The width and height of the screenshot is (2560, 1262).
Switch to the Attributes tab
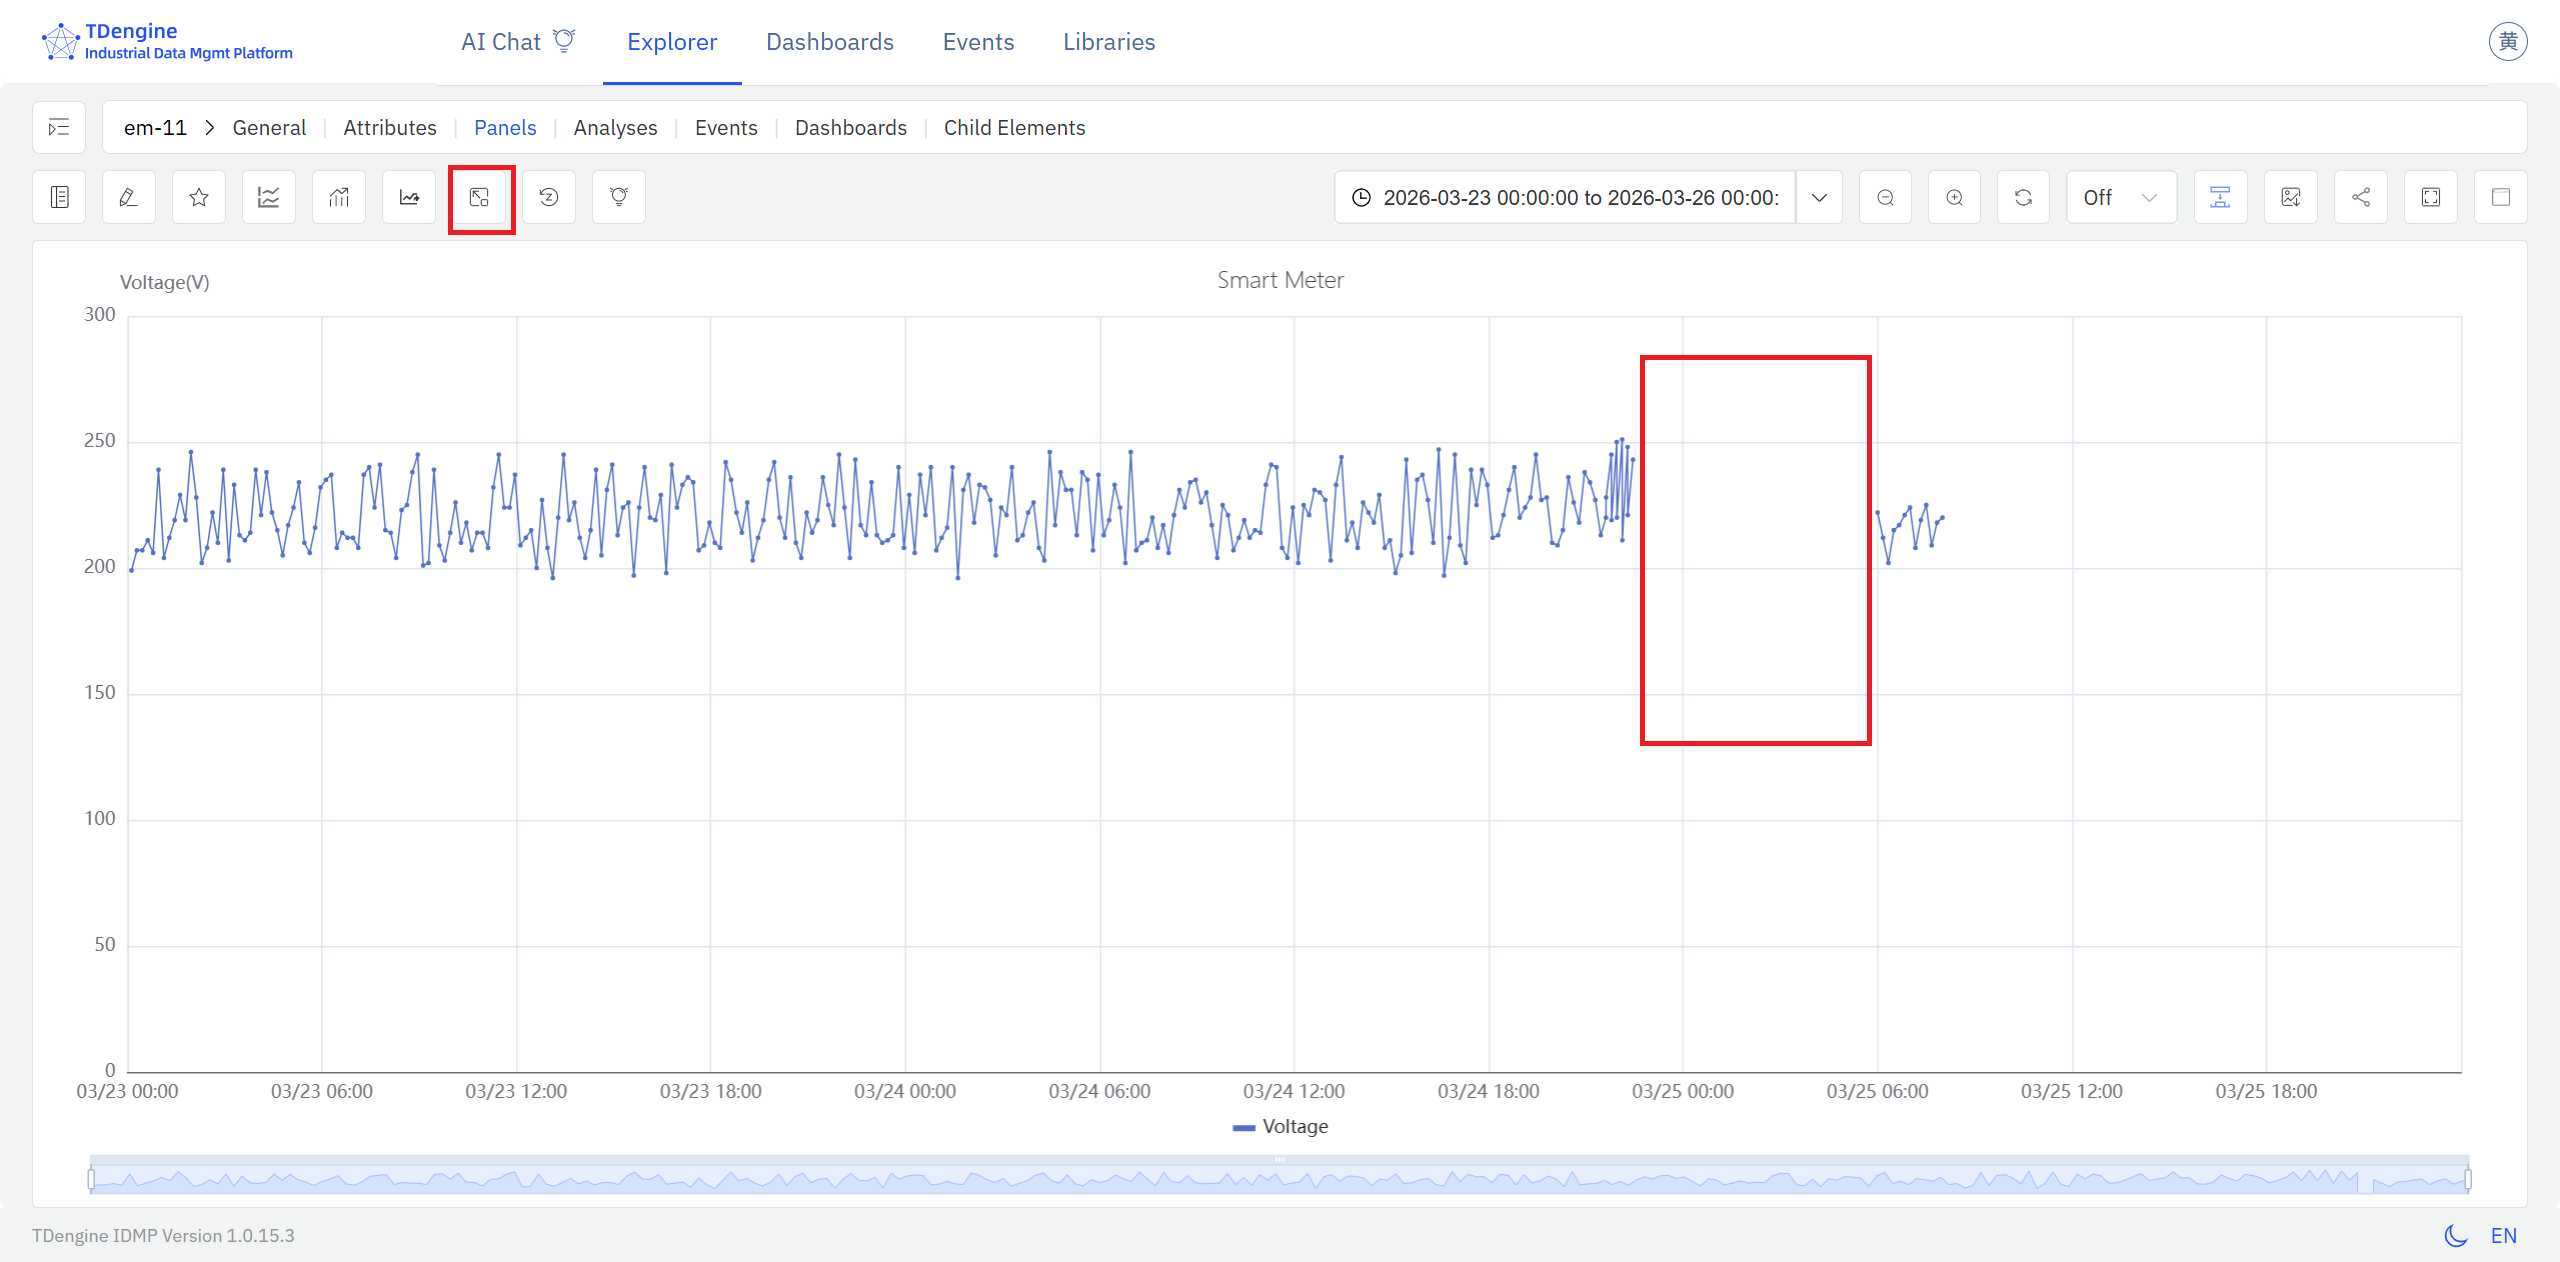point(390,127)
